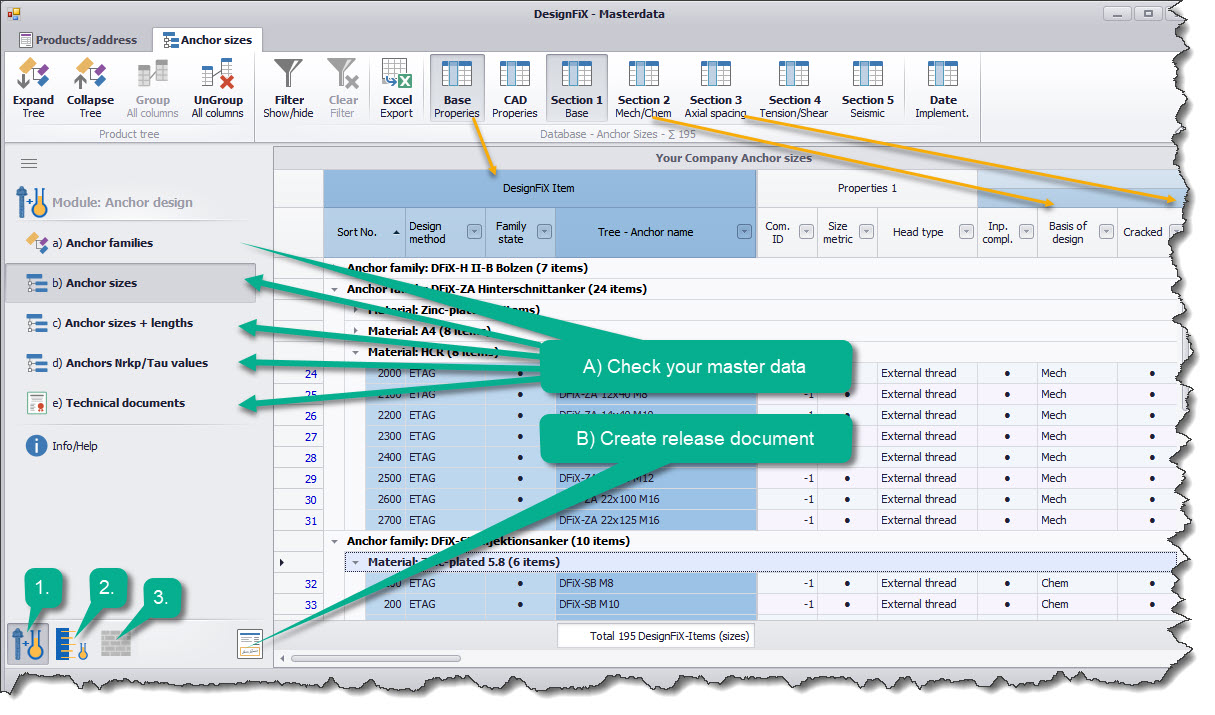Select the Anchor sizes ribbon tab
Screen dimensions: 1215x715
coord(207,40)
